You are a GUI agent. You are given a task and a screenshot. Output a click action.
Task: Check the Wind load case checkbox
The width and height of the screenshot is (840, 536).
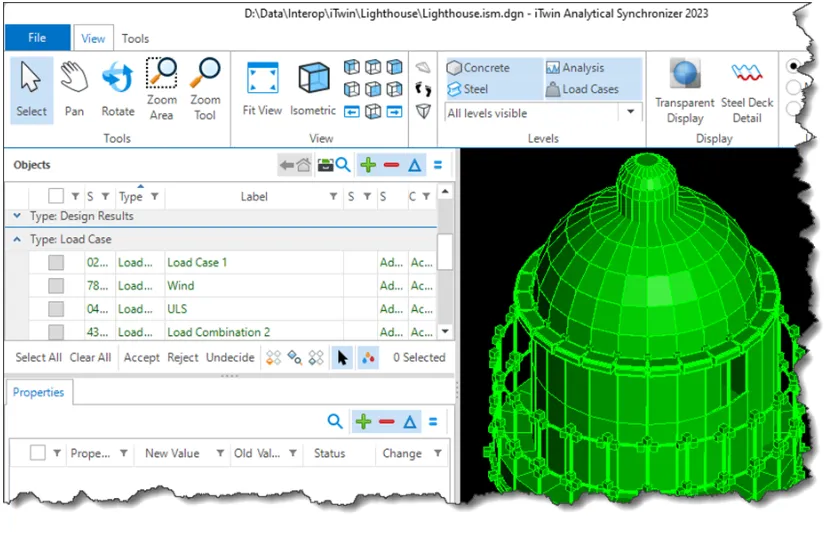point(56,286)
